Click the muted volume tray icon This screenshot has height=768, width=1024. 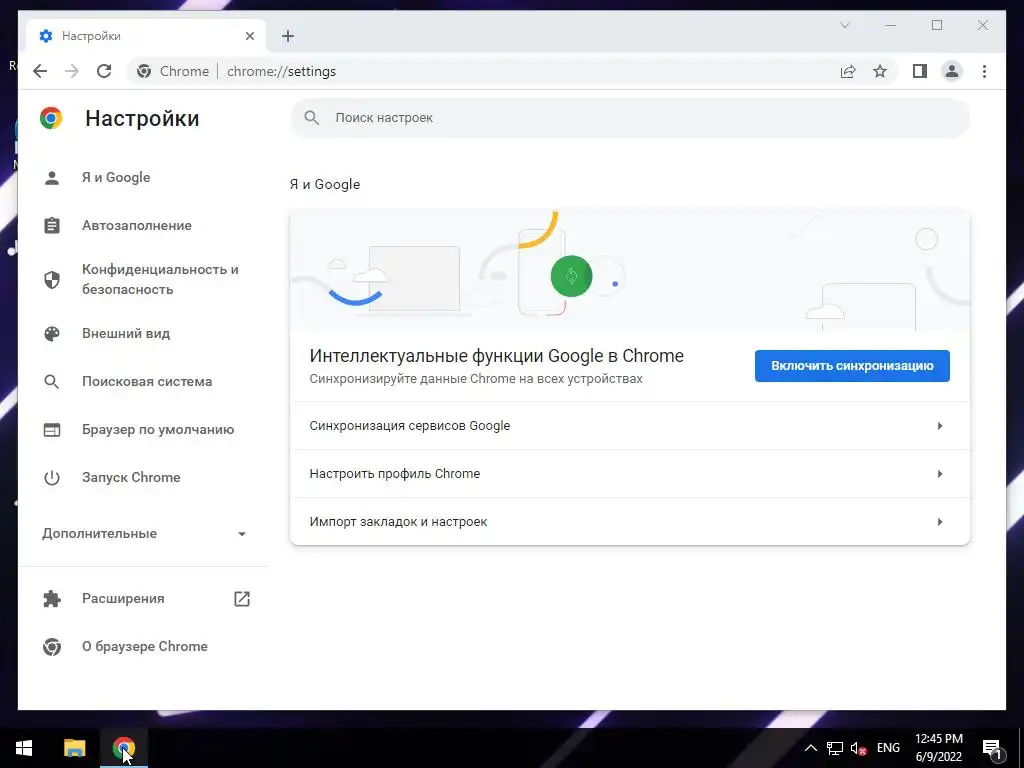coord(858,748)
